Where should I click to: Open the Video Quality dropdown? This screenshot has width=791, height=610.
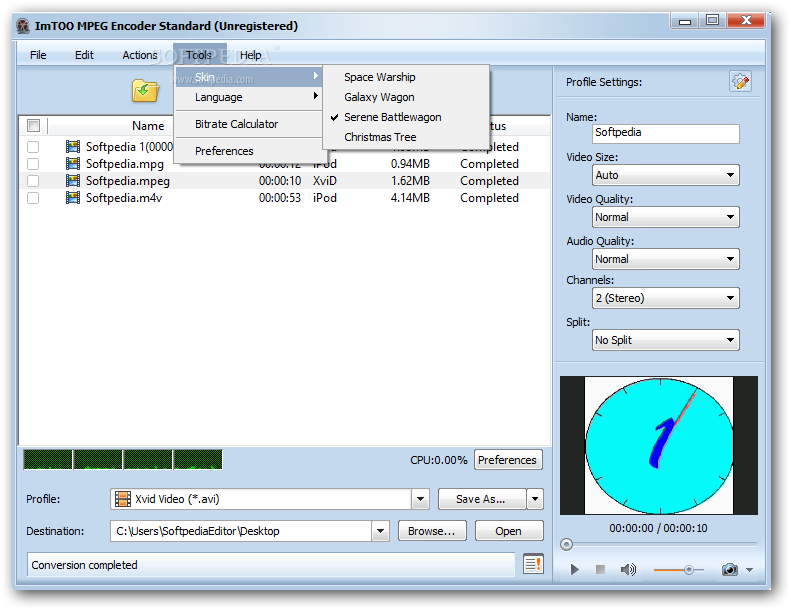(665, 217)
